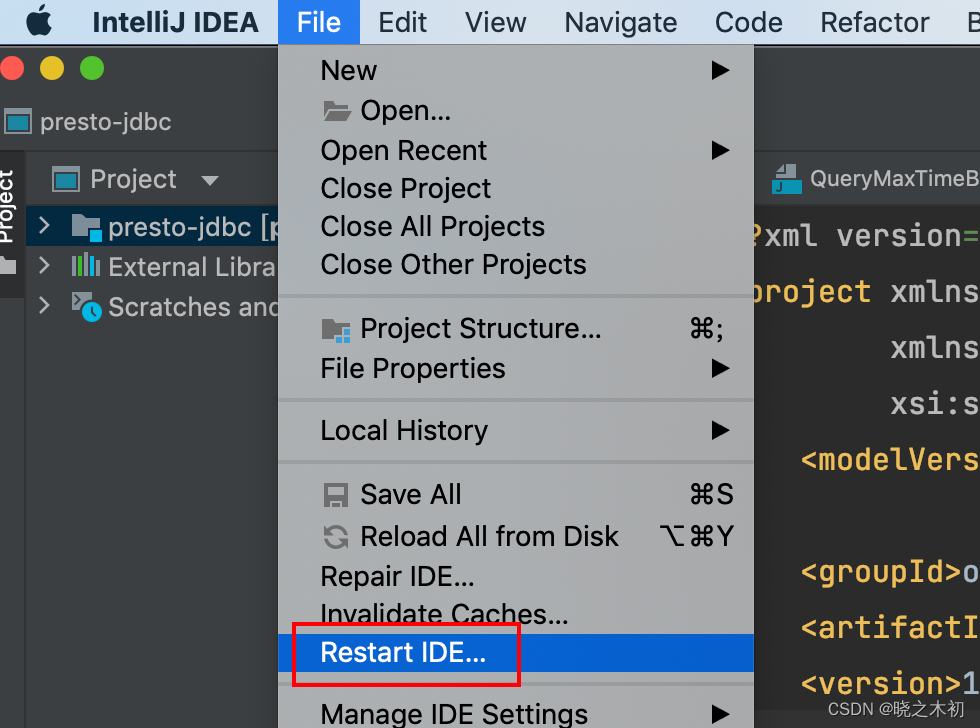Click the Apple logo menu

click(x=38, y=21)
